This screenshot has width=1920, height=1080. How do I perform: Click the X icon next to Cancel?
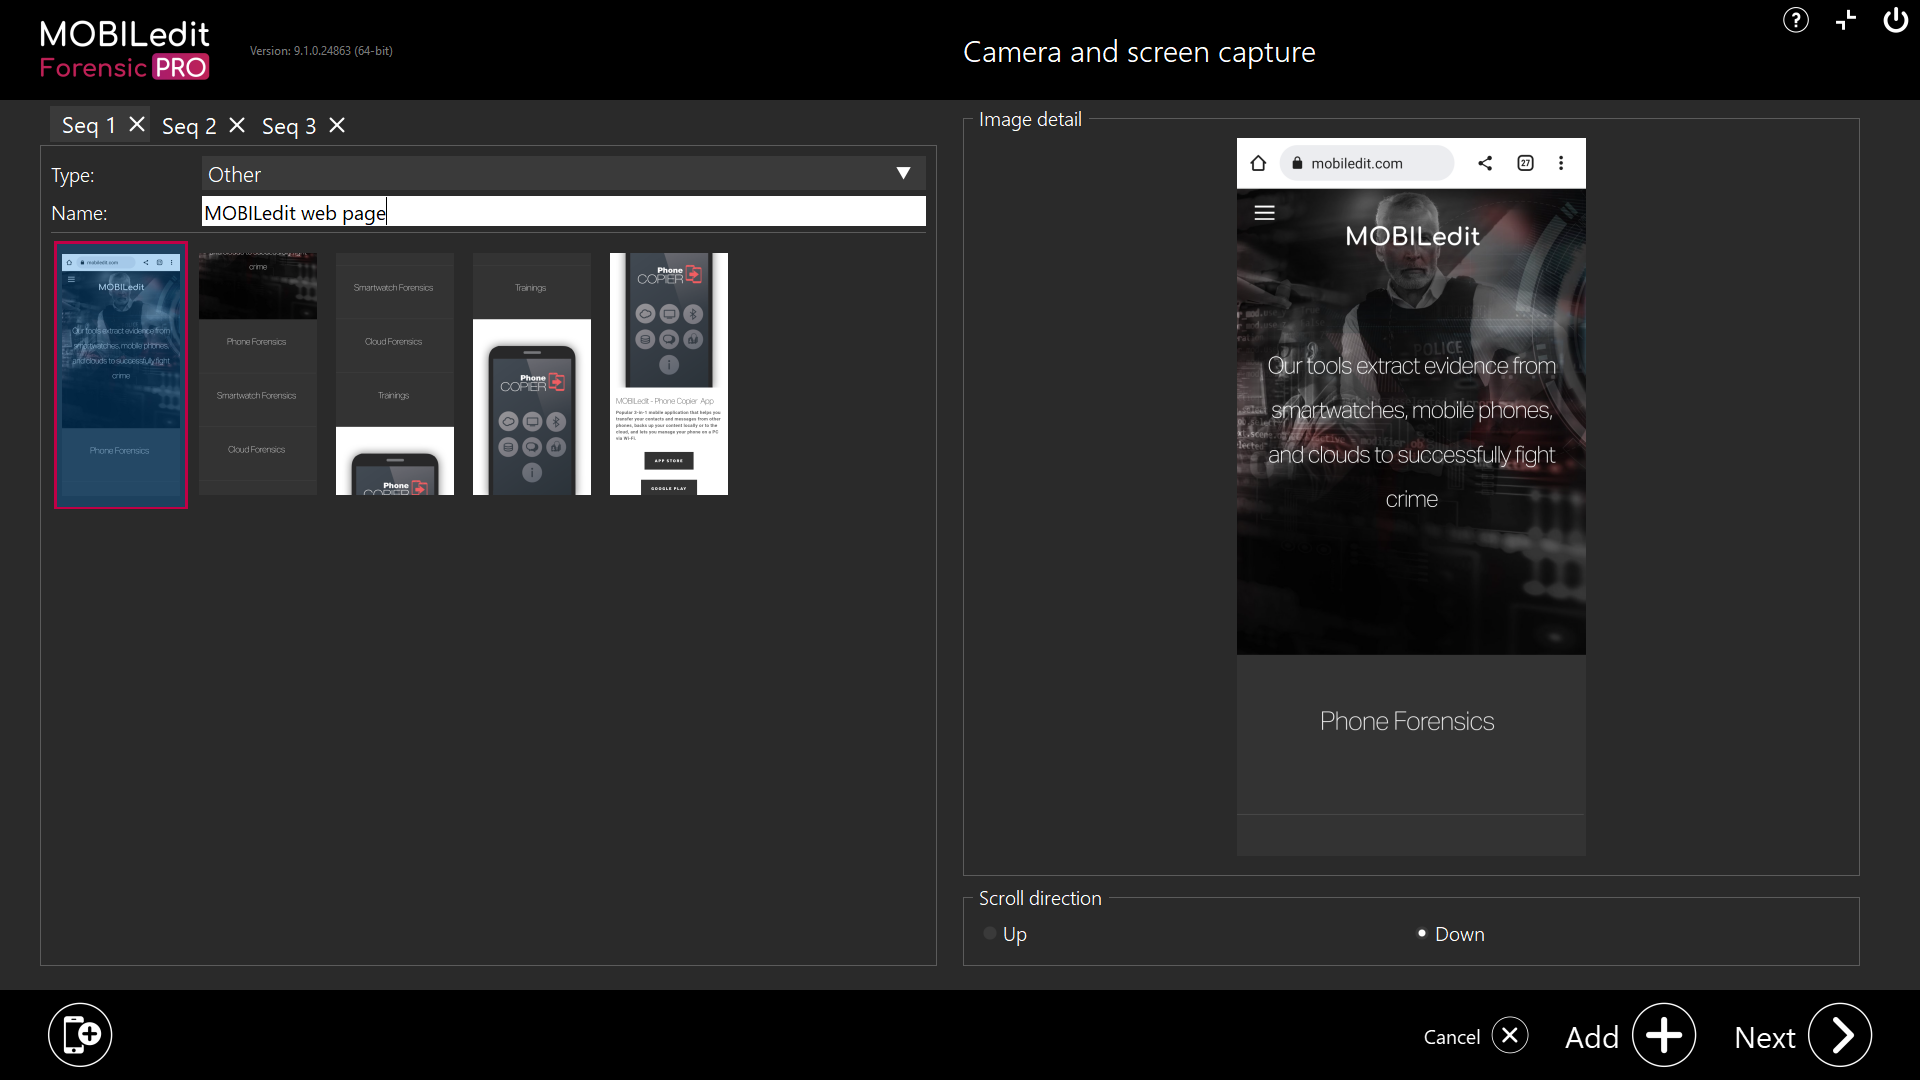[1510, 1036]
